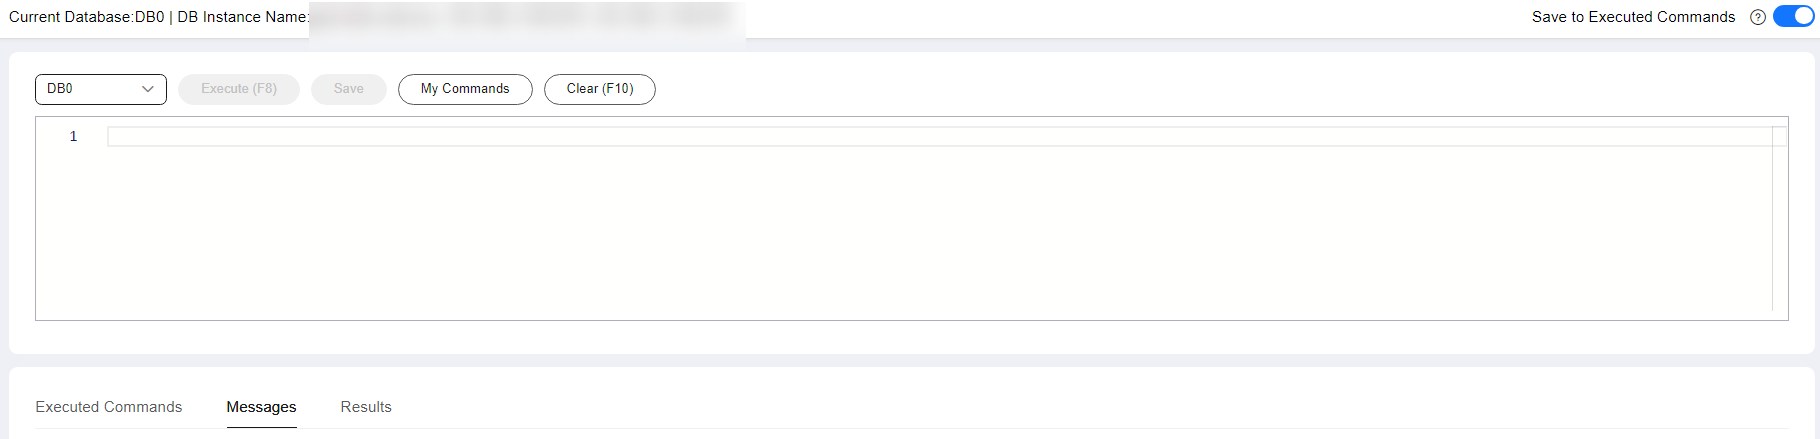Click Clear (F10) to empty the editor
Screen dimensions: 1820x439
pyautogui.click(x=600, y=89)
